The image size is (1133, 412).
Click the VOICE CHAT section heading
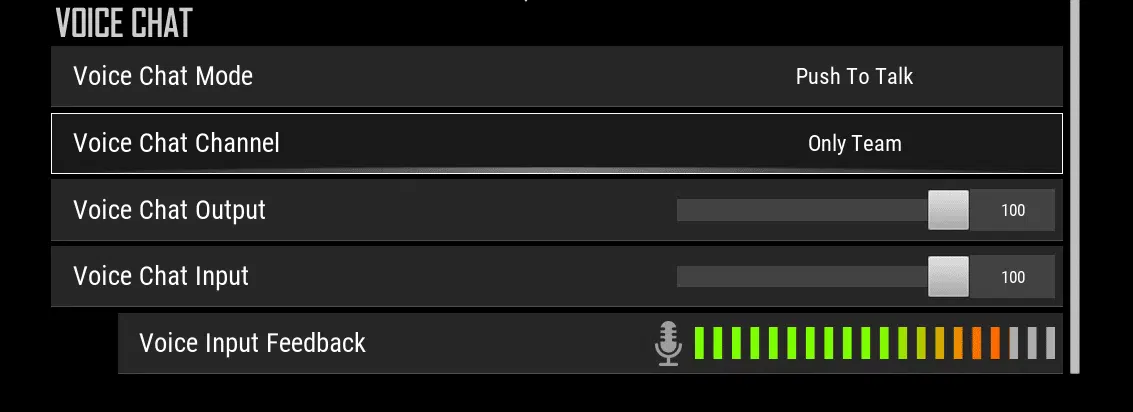click(x=124, y=23)
